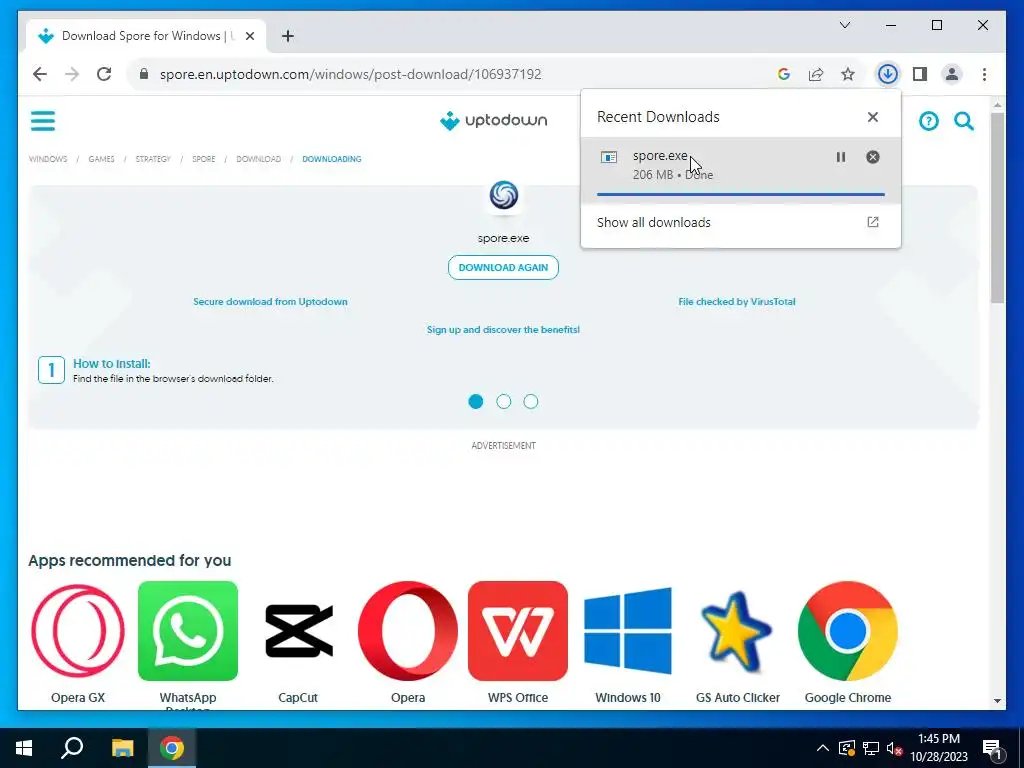Open the Uptodown search magnifier
The width and height of the screenshot is (1024, 768).
click(x=964, y=121)
